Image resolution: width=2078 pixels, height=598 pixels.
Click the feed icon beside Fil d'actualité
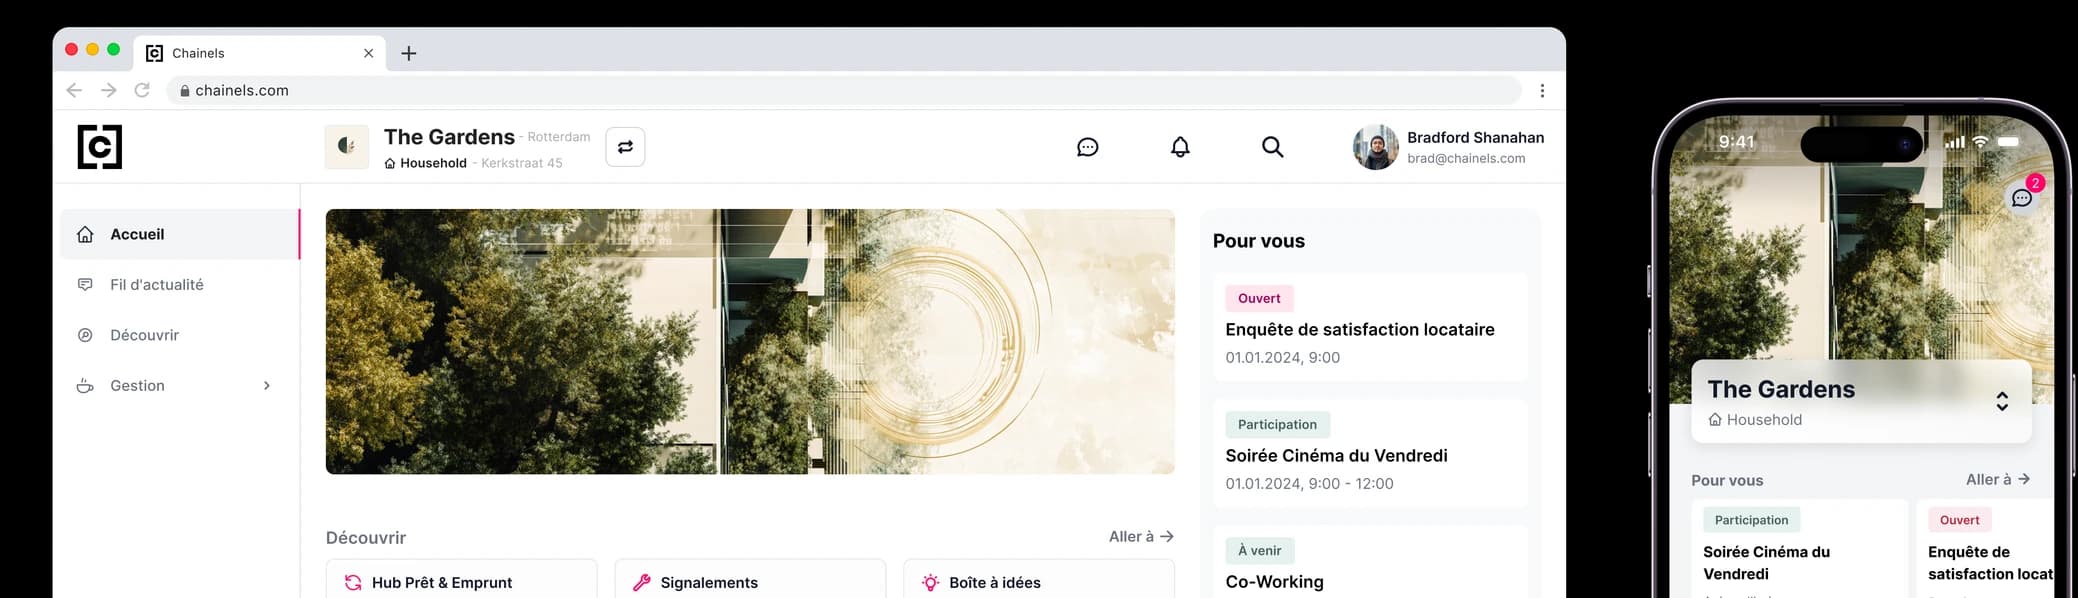(x=85, y=285)
